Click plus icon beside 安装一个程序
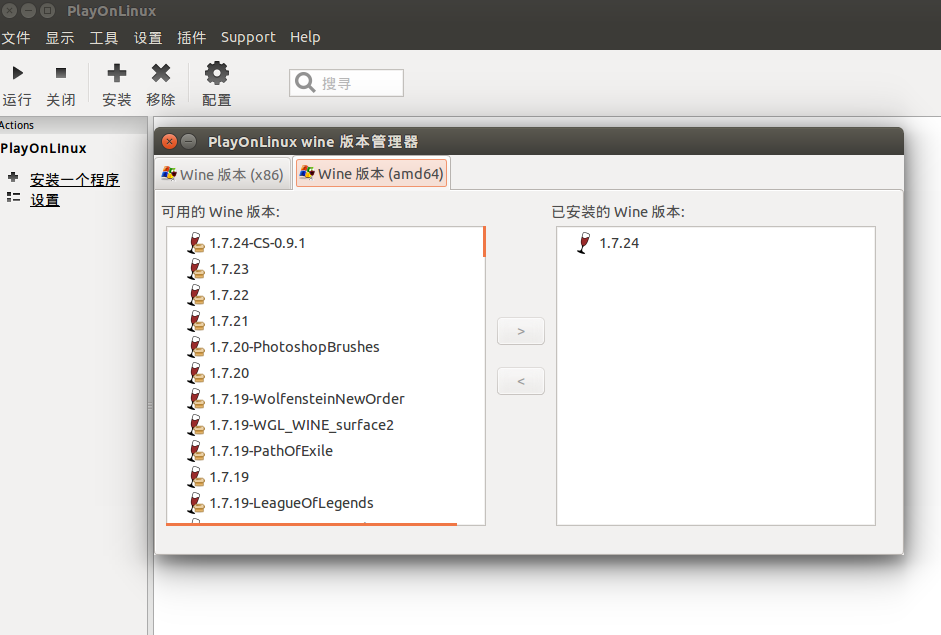Image resolution: width=941 pixels, height=635 pixels. [x=13, y=177]
